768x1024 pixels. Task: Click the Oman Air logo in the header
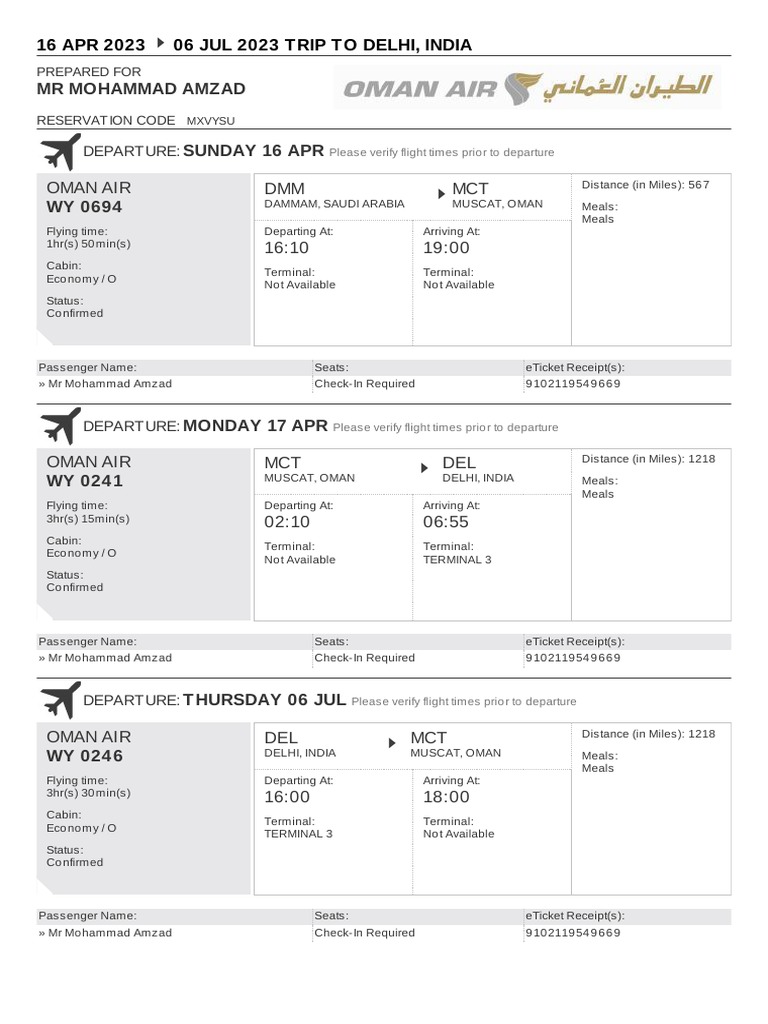coord(529,90)
